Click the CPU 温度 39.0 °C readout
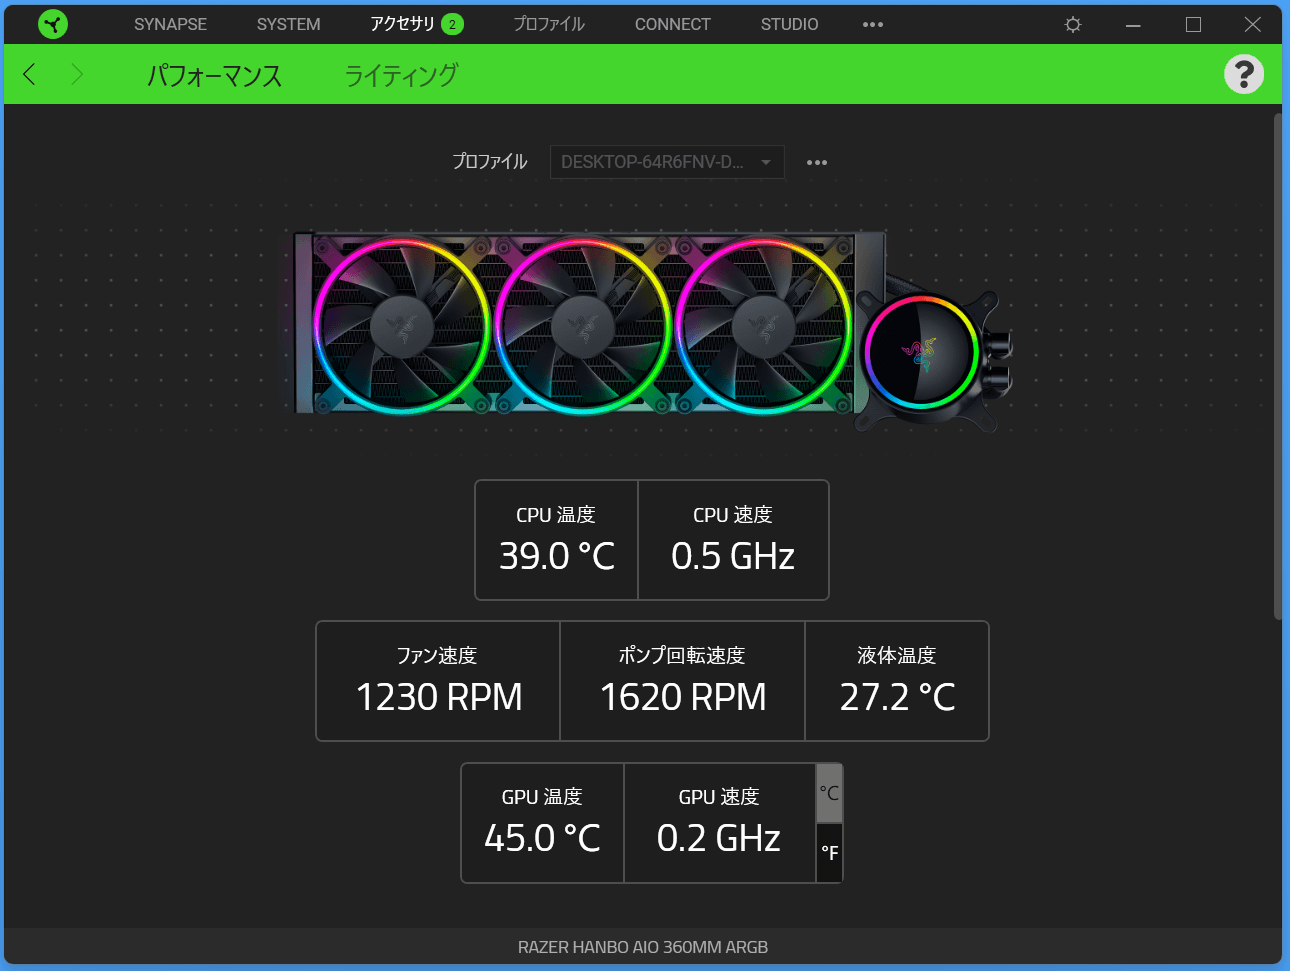The height and width of the screenshot is (971, 1290). tap(556, 540)
